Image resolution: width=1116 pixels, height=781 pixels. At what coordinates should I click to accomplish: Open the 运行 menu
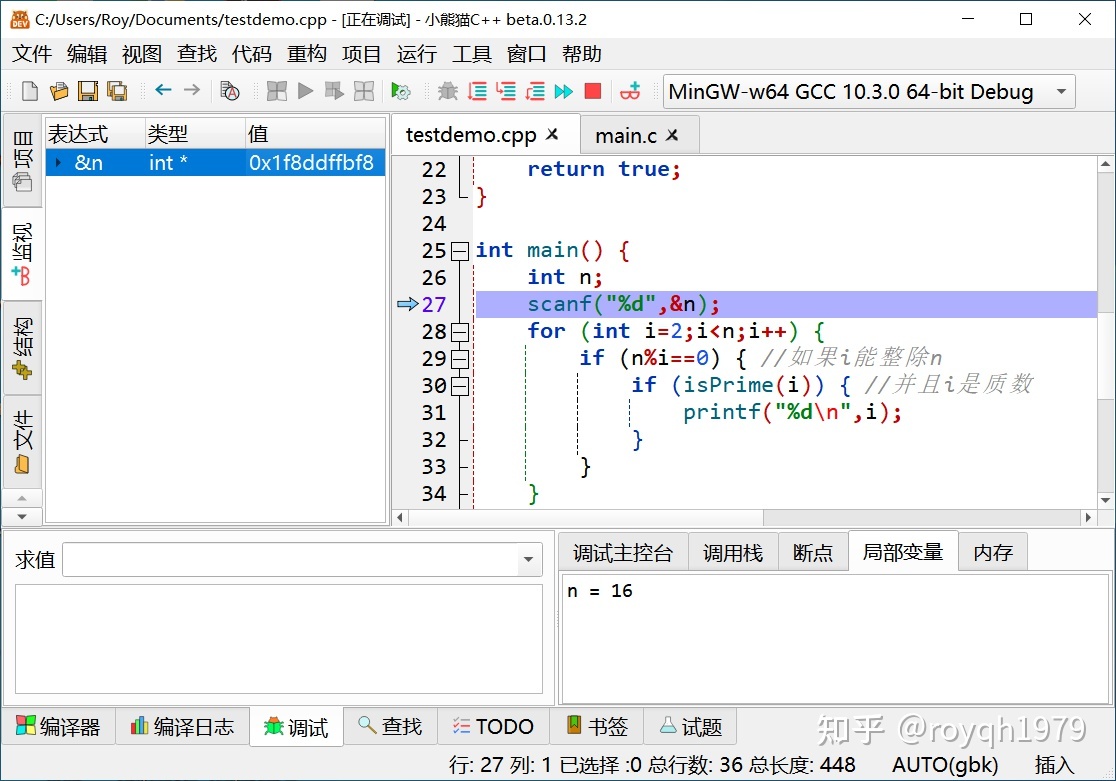(416, 54)
